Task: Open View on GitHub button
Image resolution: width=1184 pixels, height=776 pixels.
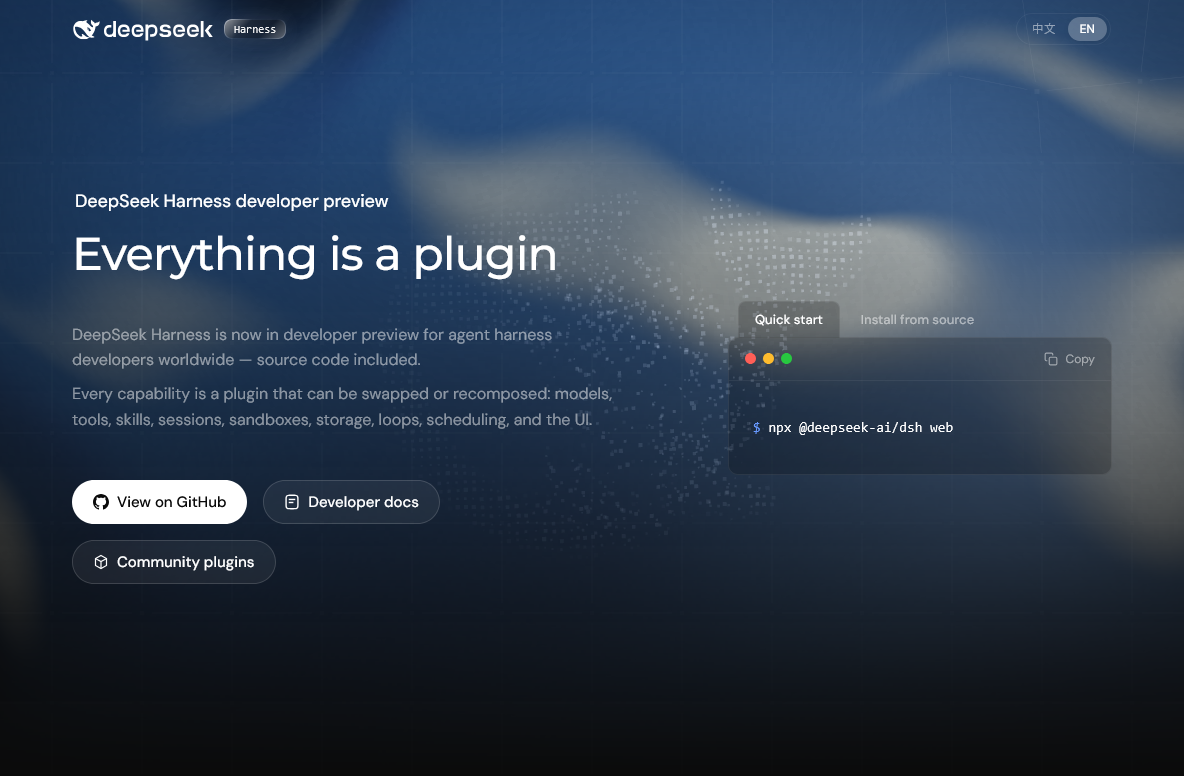Action: click(159, 502)
